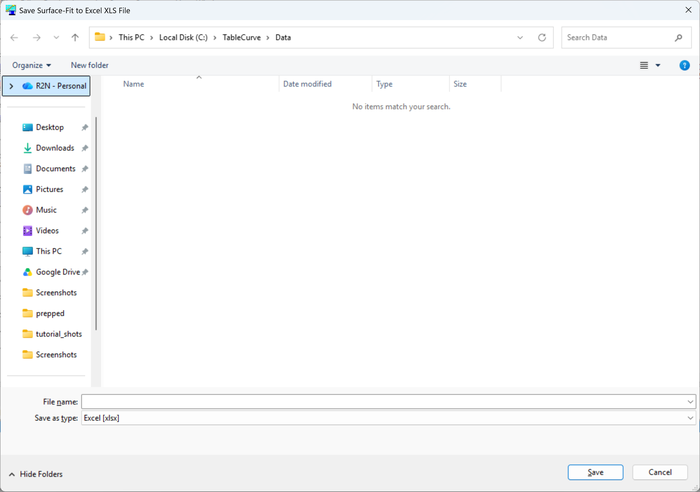Click chevron after Local Disk (C:)

click(x=215, y=38)
